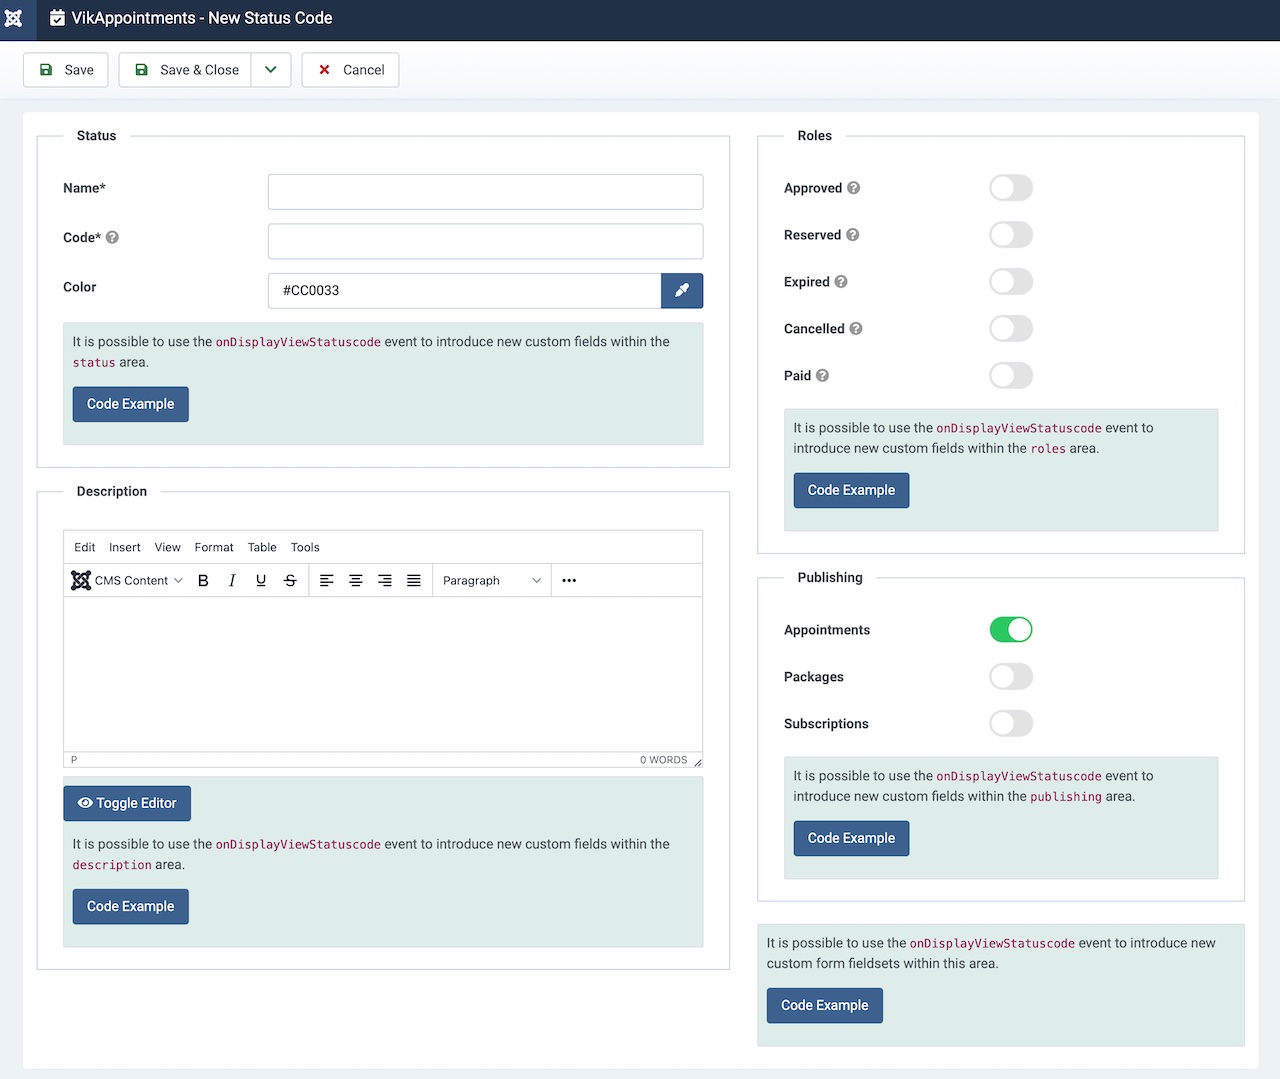This screenshot has width=1280, height=1079.
Task: Click the Joomla logo icon in header
Action: click(13, 18)
